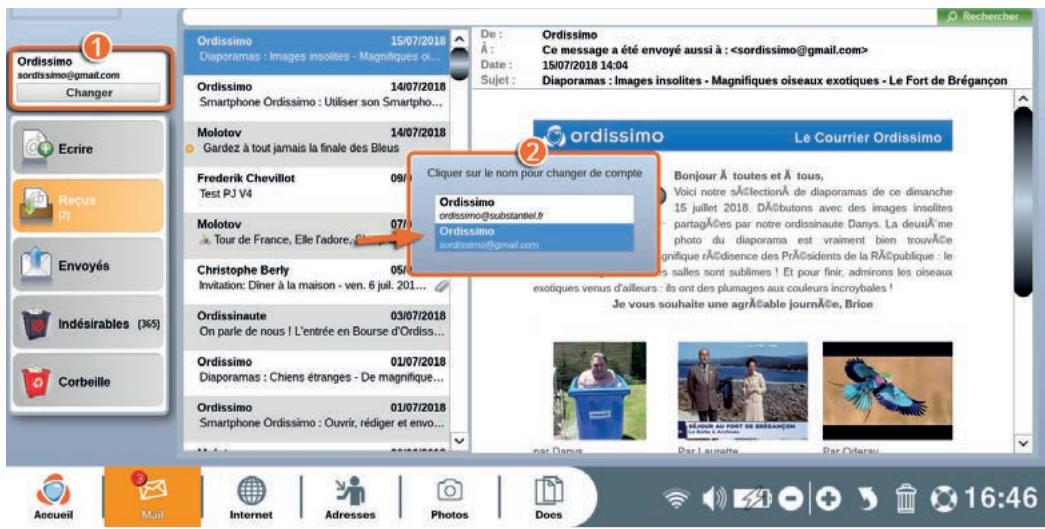Screen dimensions: 1045x529
Task: Open the Reçus inbox folder
Action: pos(89,205)
